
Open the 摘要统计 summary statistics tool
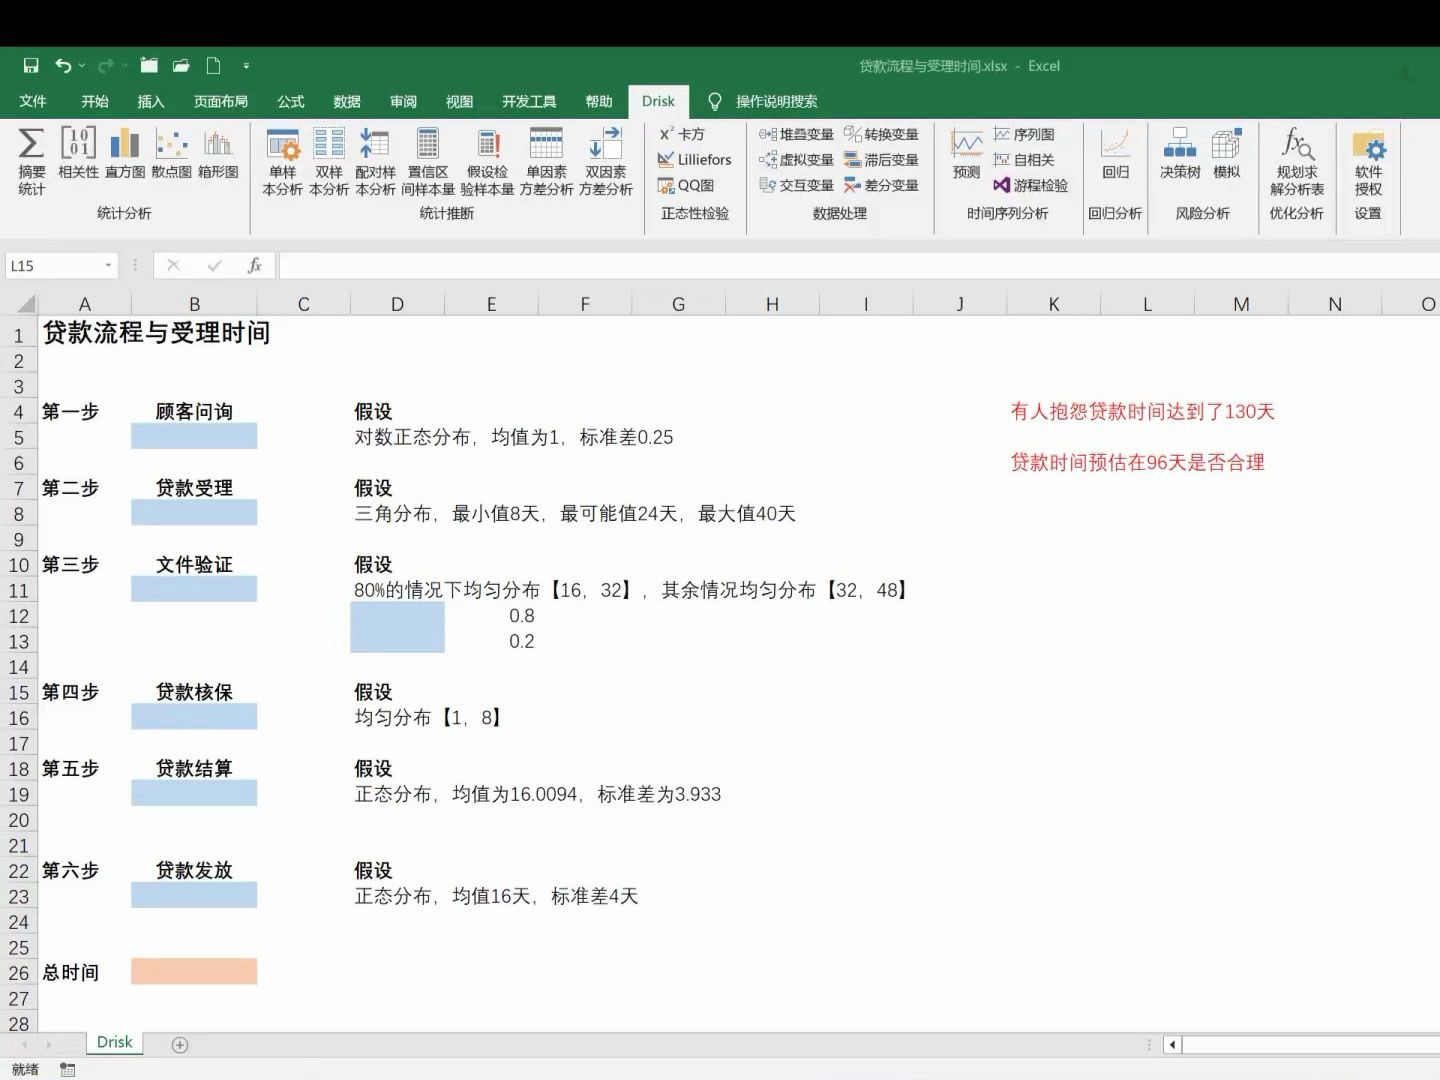[31, 161]
